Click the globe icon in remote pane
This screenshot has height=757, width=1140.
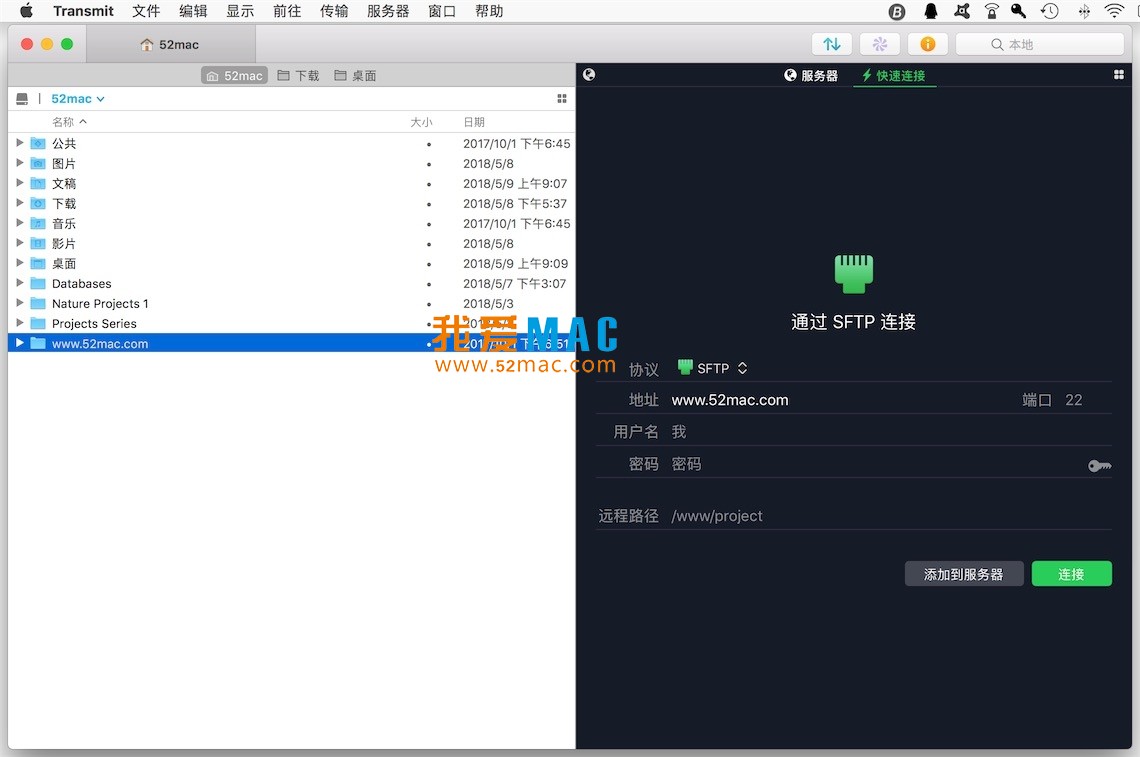[589, 75]
